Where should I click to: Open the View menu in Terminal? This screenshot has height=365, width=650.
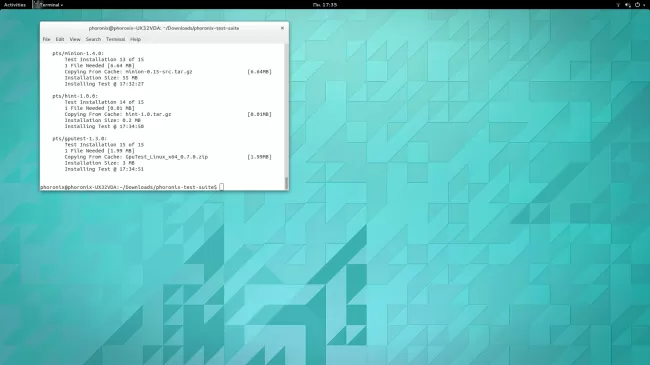[x=75, y=39]
